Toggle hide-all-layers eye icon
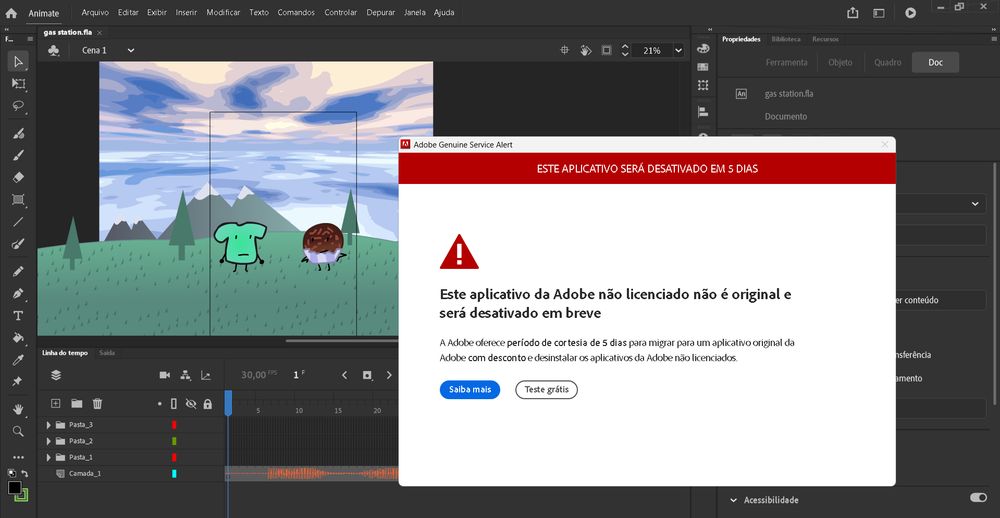1000x518 pixels. pos(191,404)
